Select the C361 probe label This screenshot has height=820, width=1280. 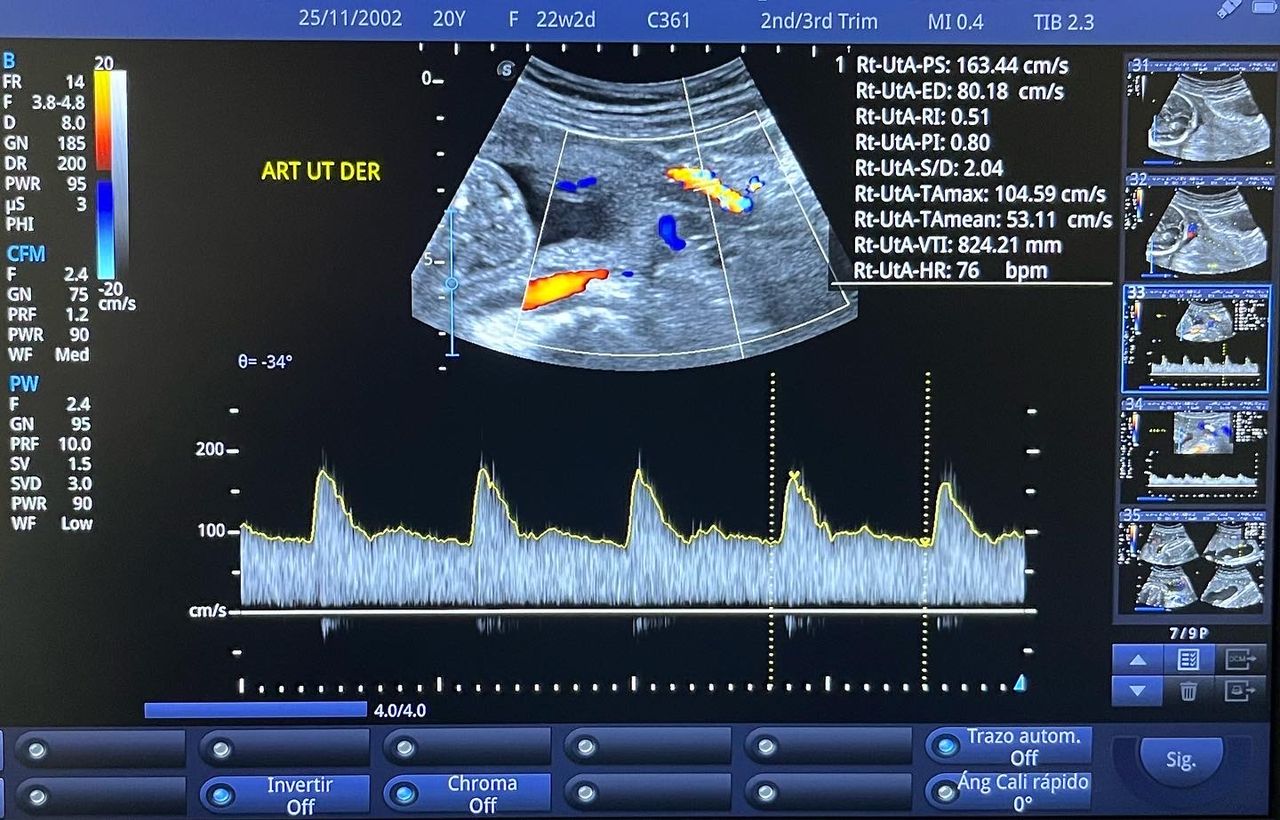tap(667, 20)
